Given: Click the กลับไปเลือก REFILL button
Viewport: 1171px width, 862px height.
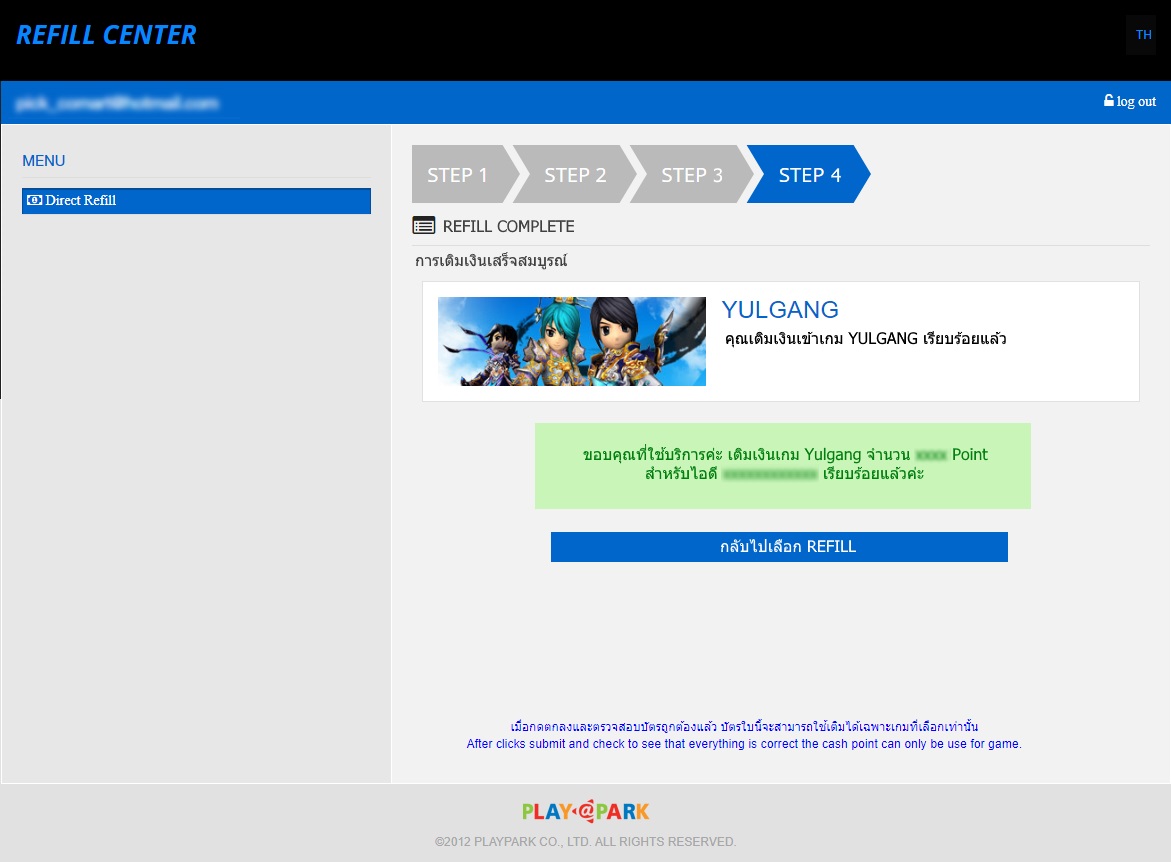Looking at the screenshot, I should 779,547.
